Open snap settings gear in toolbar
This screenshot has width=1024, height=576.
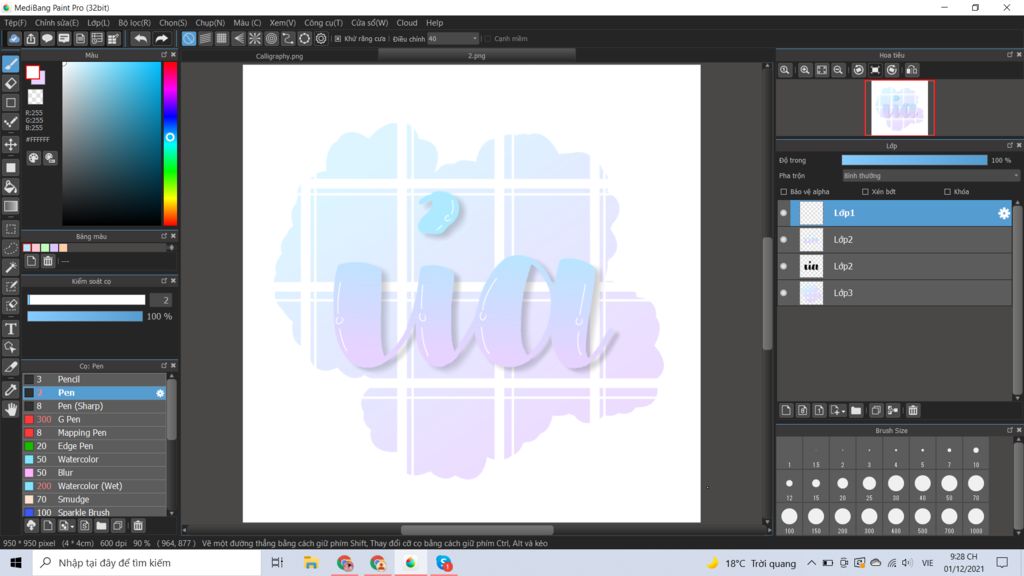321,39
